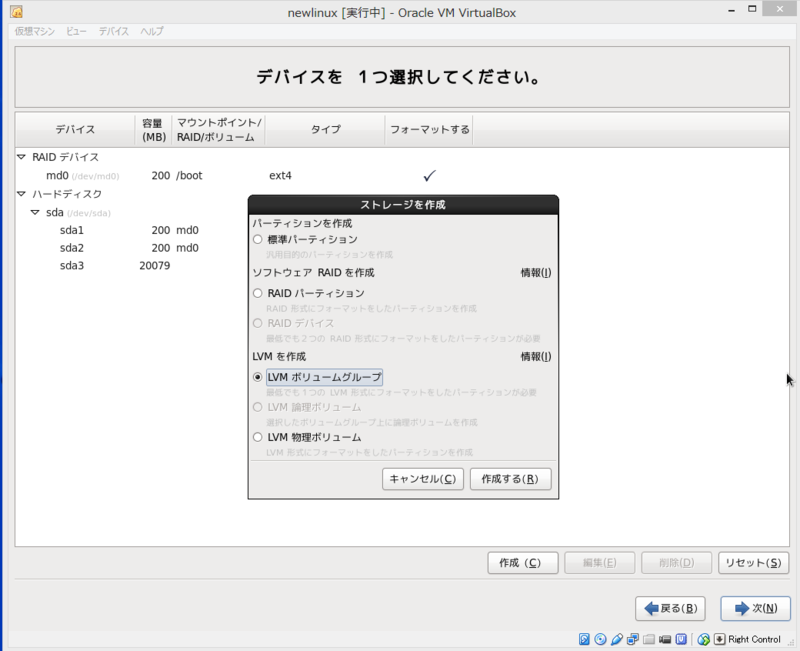Screen dimensions: 800x651
Task: Click the Right Control host key label
Action: pos(754,639)
